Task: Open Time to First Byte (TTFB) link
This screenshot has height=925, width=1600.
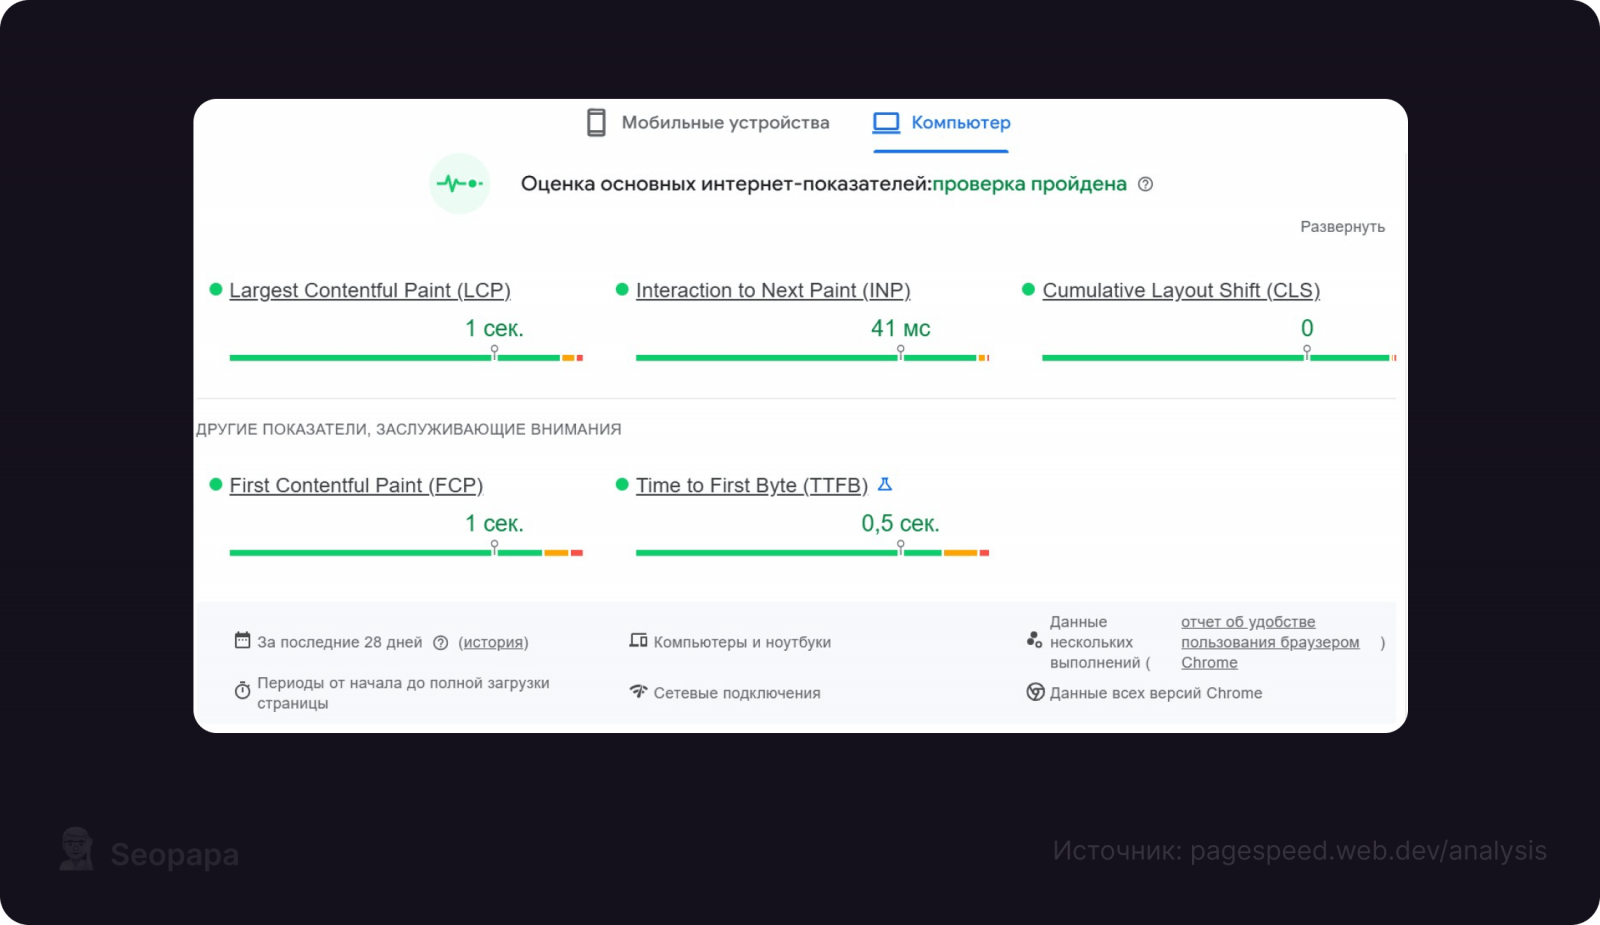Action: click(752, 485)
